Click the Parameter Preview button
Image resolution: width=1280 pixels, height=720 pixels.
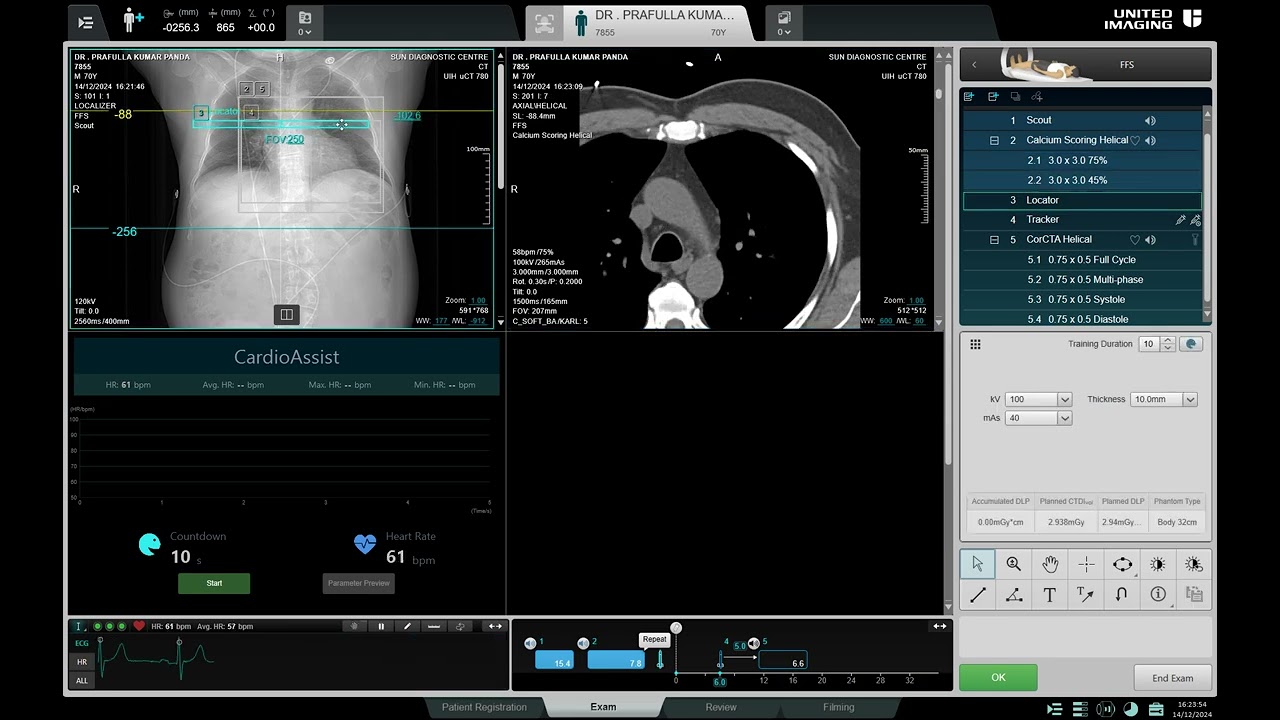pyautogui.click(x=358, y=583)
